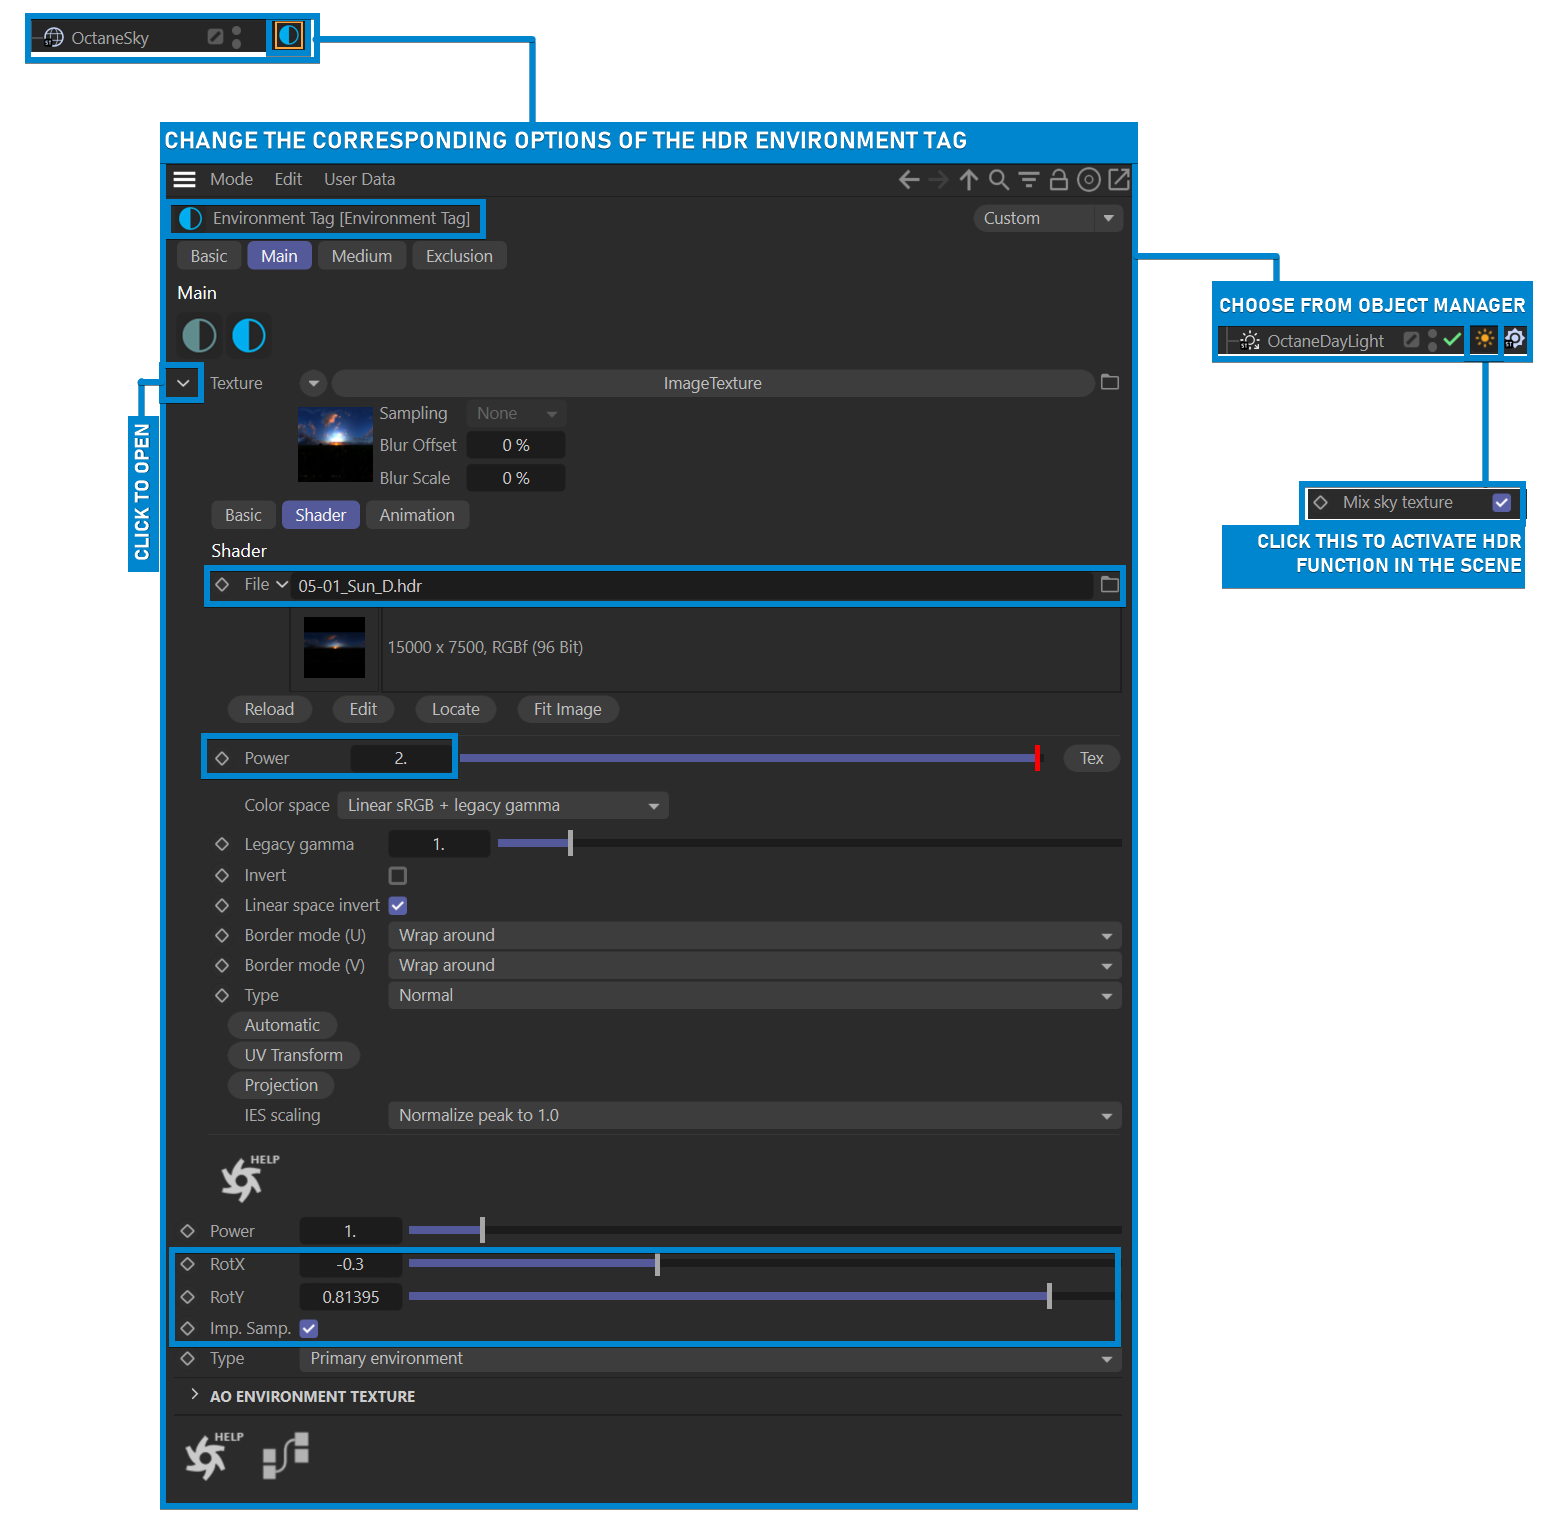This screenshot has width=1553, height=1534.
Task: Collapse the Texture section chevron
Action: [x=183, y=383]
